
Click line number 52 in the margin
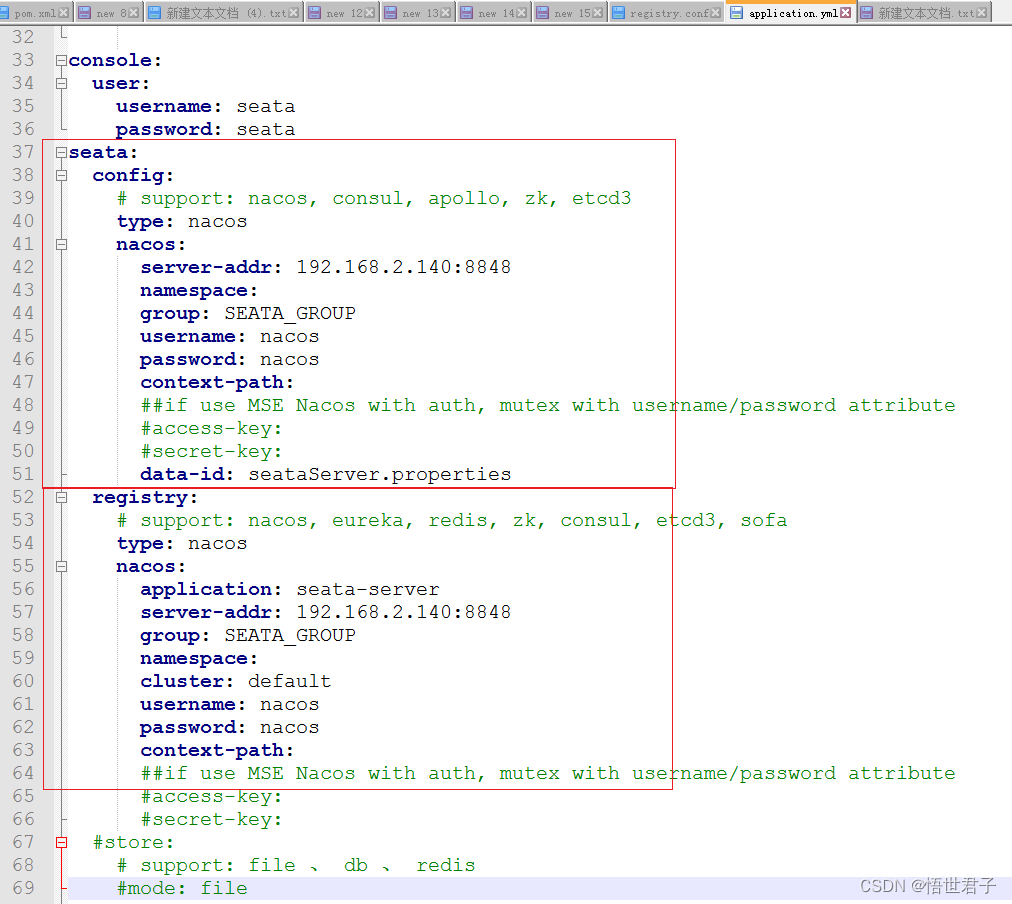pyautogui.click(x=23, y=497)
